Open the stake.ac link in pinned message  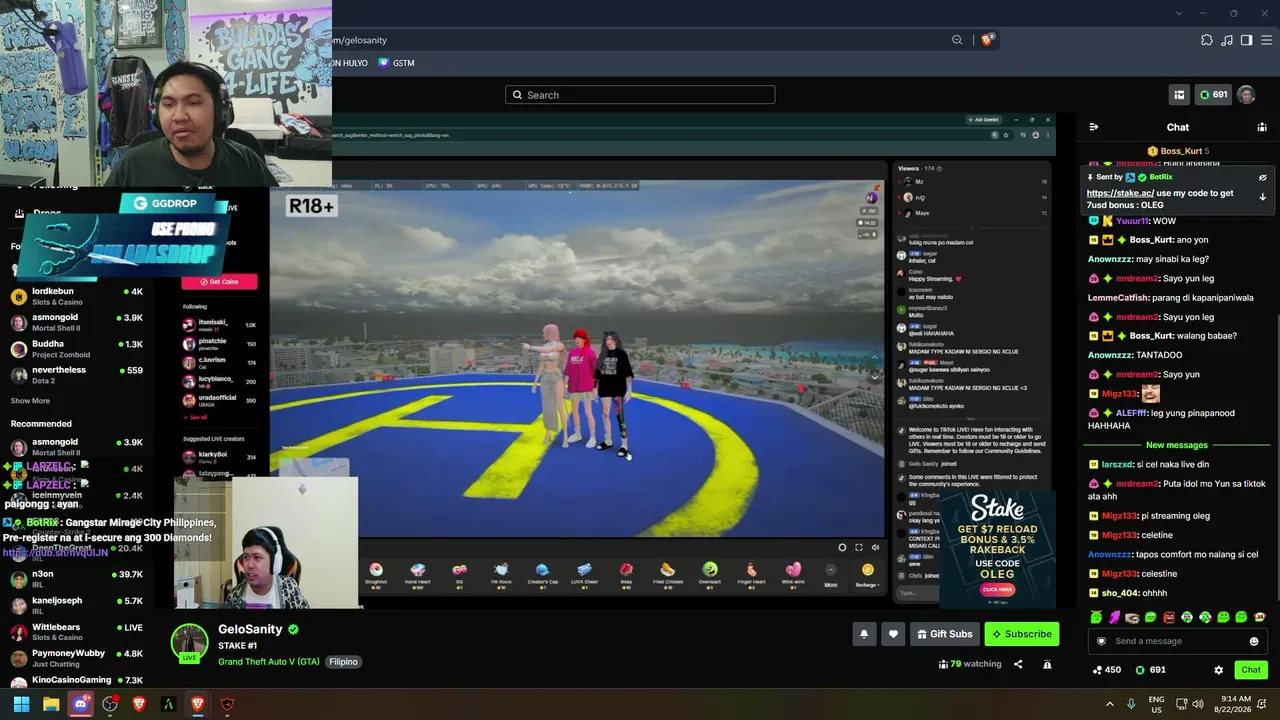1120,193
